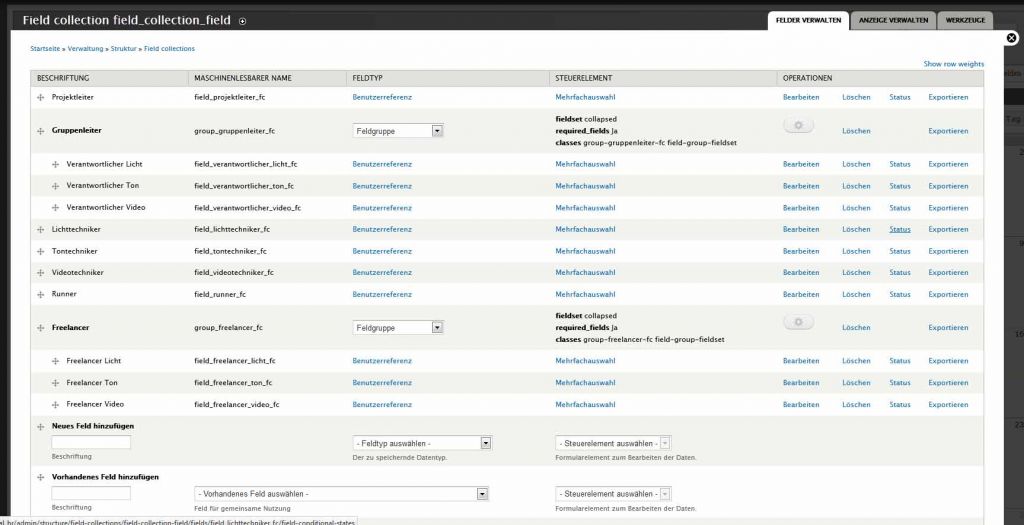Click the drag handle for Runner row

(x=41, y=295)
